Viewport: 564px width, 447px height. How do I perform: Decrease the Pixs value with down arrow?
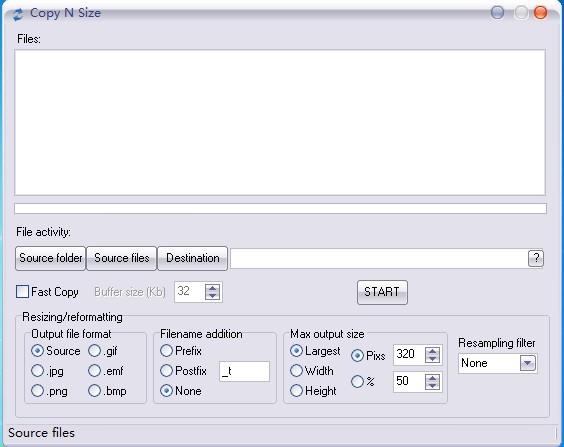432,359
